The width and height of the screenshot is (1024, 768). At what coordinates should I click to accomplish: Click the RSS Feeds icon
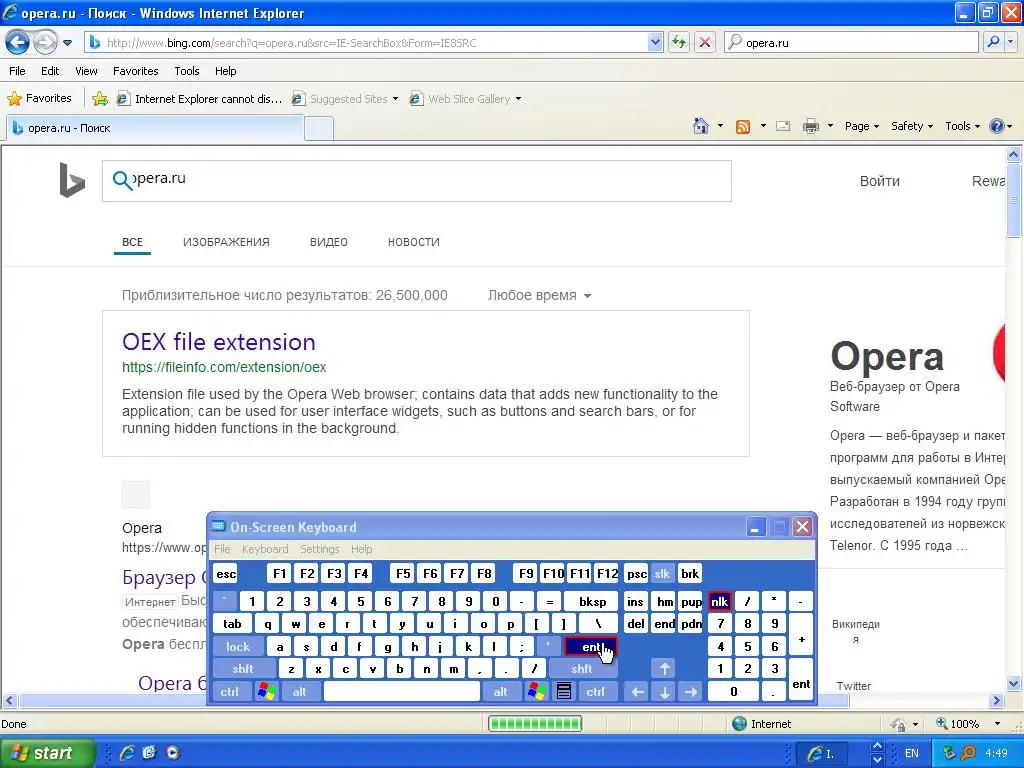743,127
